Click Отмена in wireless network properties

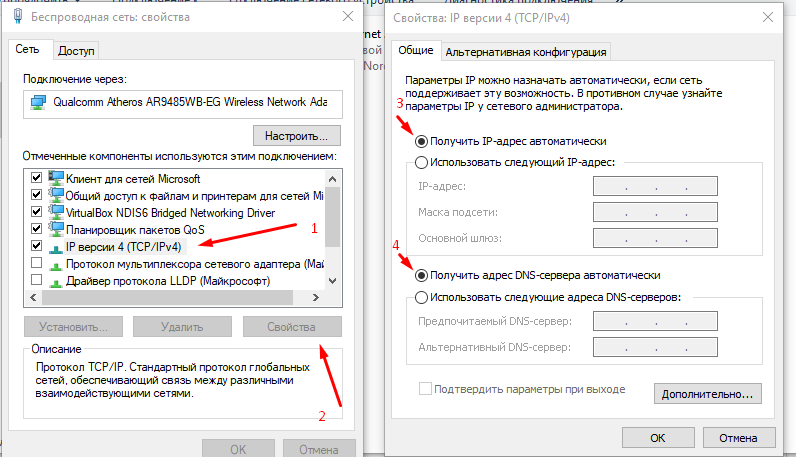[x=319, y=449]
